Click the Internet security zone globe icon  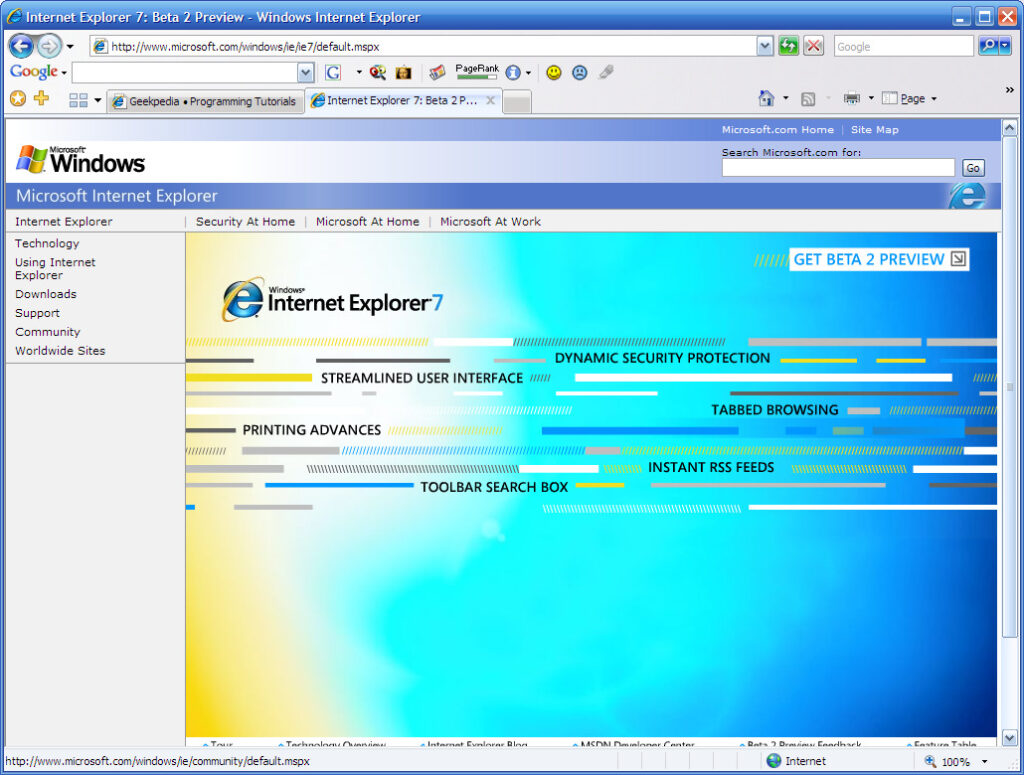(774, 761)
